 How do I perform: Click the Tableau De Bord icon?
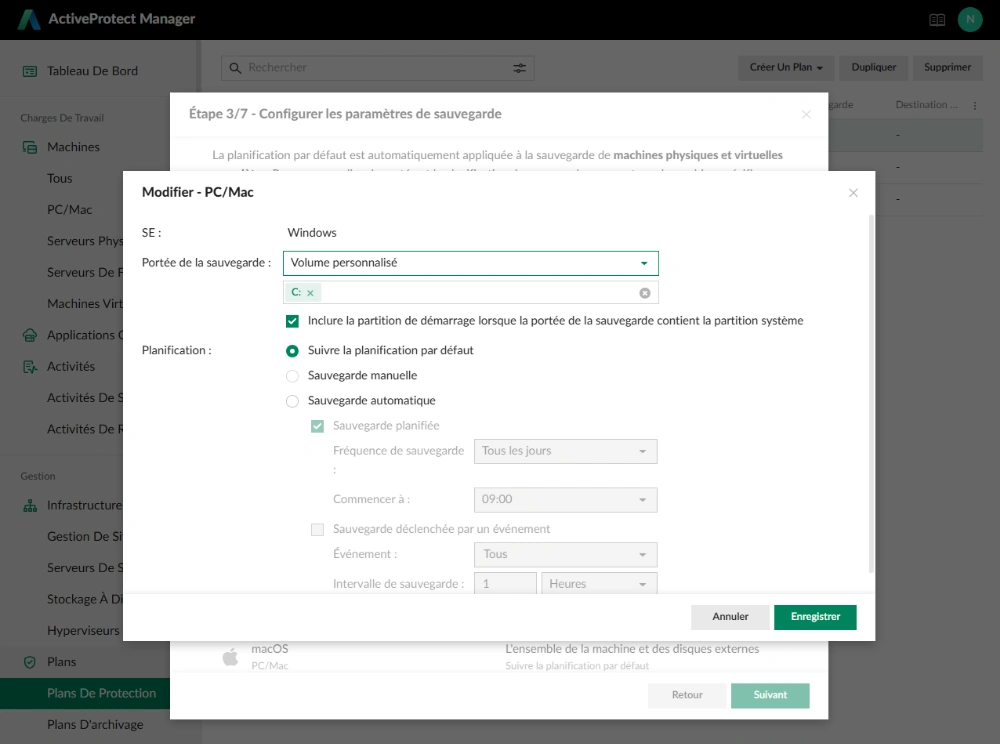tap(30, 71)
